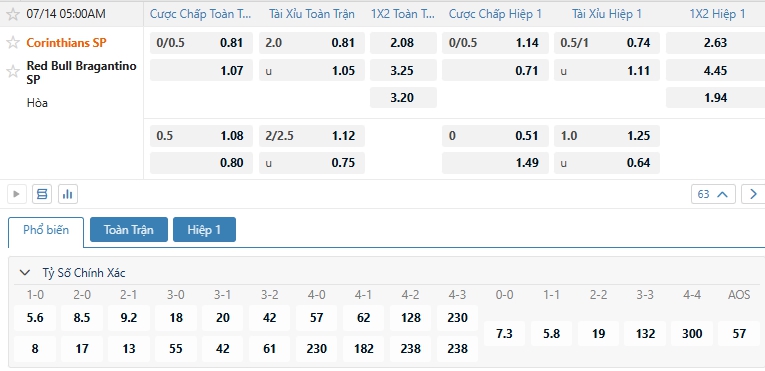Switch to the Toàn Trận tab
Screen dimensions: 765x371
(x=129, y=230)
